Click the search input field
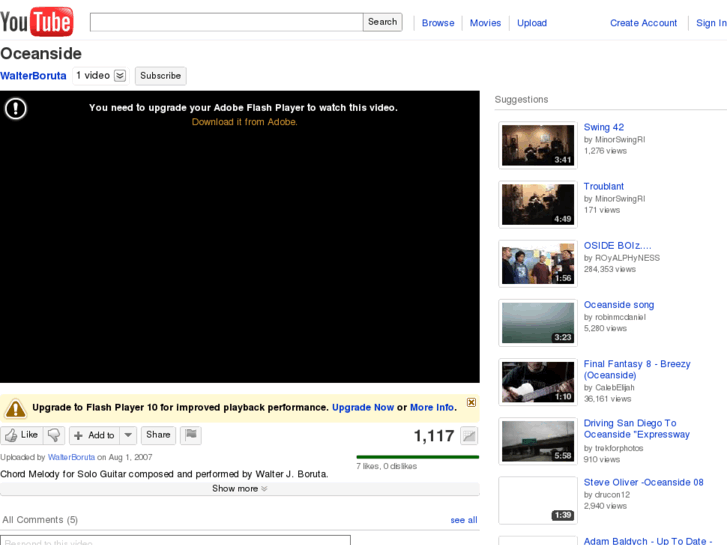This screenshot has height=545, width=727. [226, 22]
